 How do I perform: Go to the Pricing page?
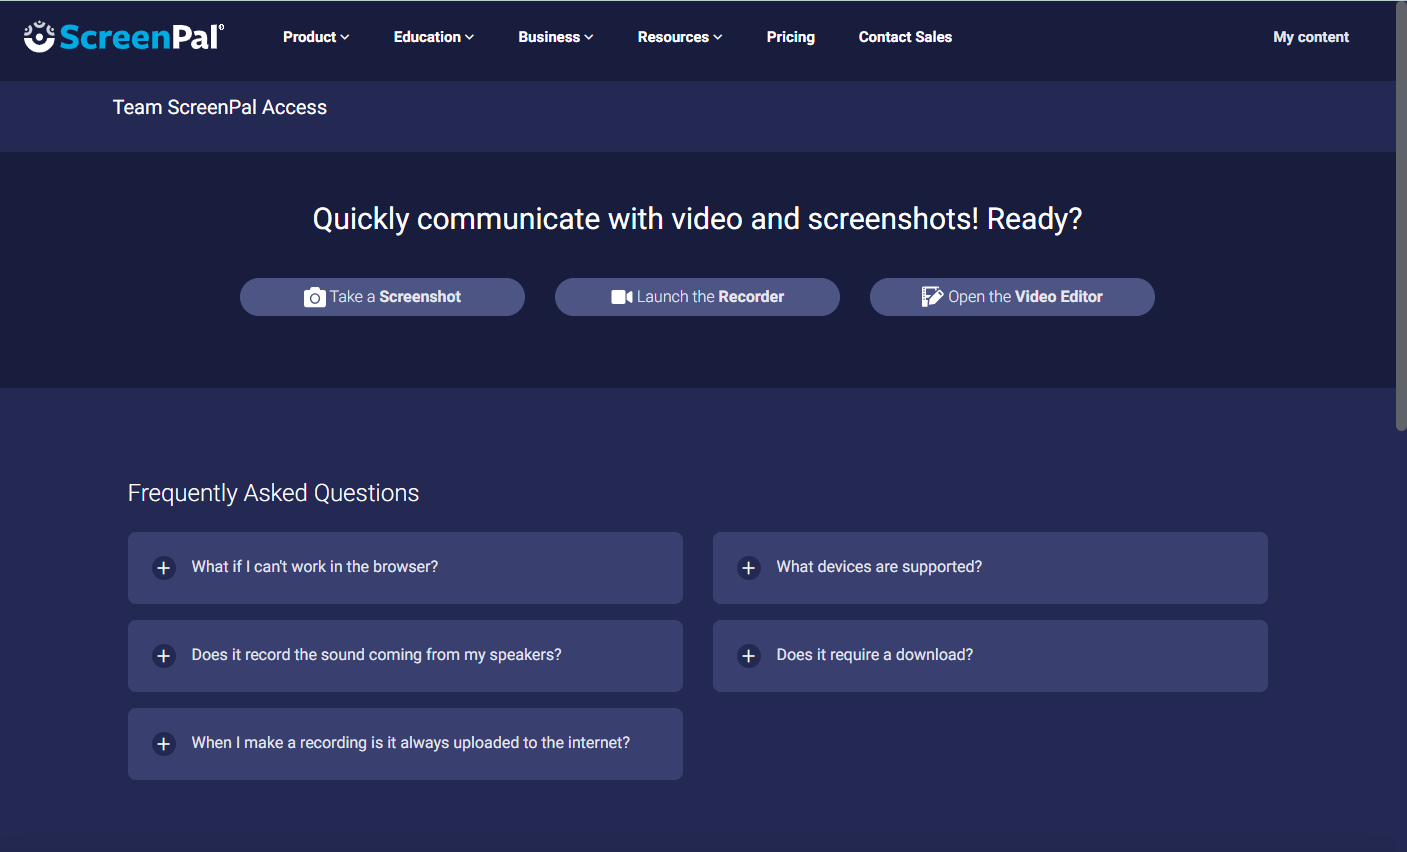[790, 37]
